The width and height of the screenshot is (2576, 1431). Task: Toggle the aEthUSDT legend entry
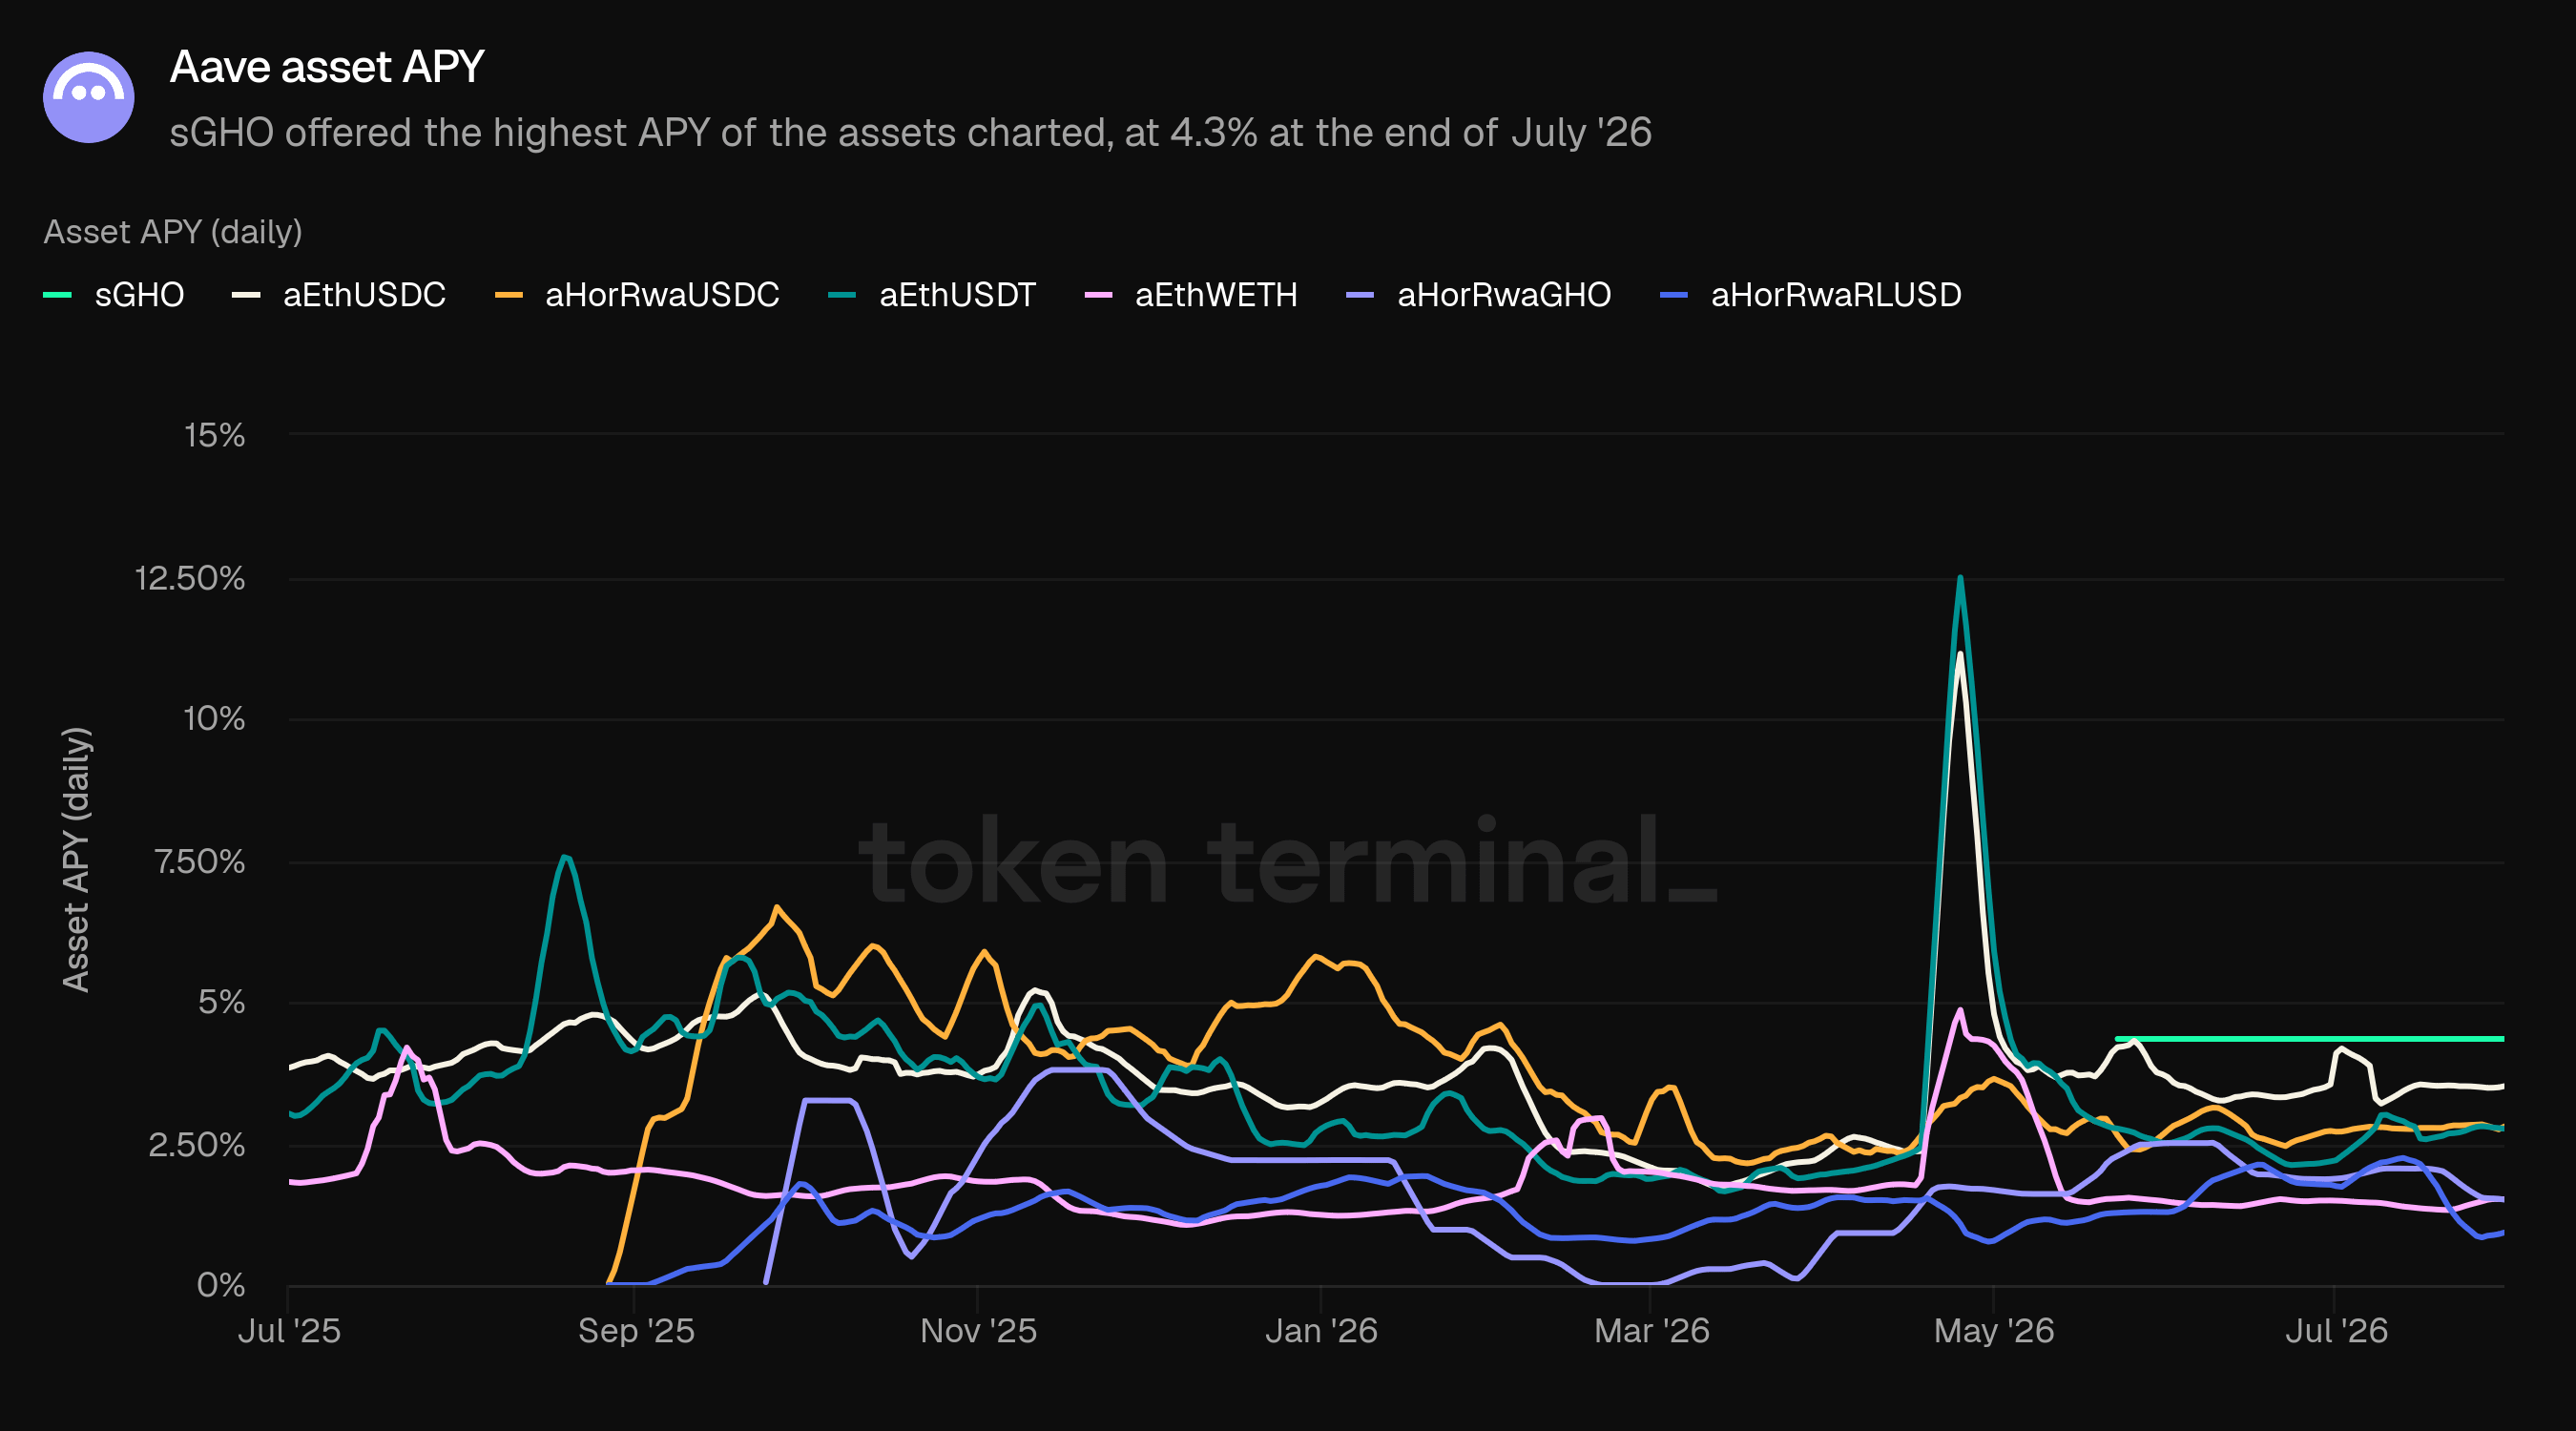tap(932, 295)
